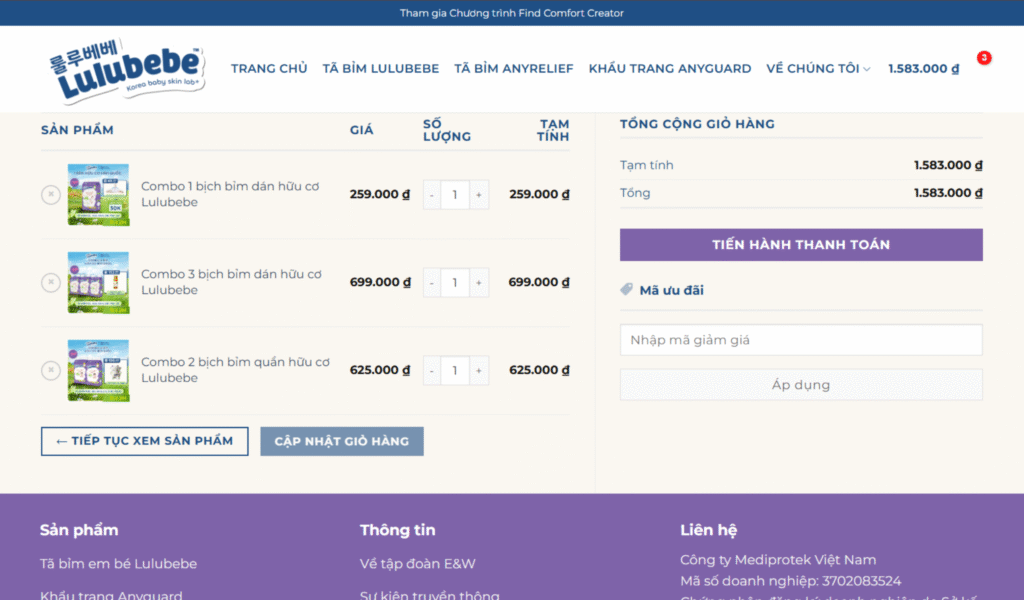The image size is (1024, 600).
Task: Increase quantity of Combo 3 bịch bỉm dán
Action: [479, 283]
